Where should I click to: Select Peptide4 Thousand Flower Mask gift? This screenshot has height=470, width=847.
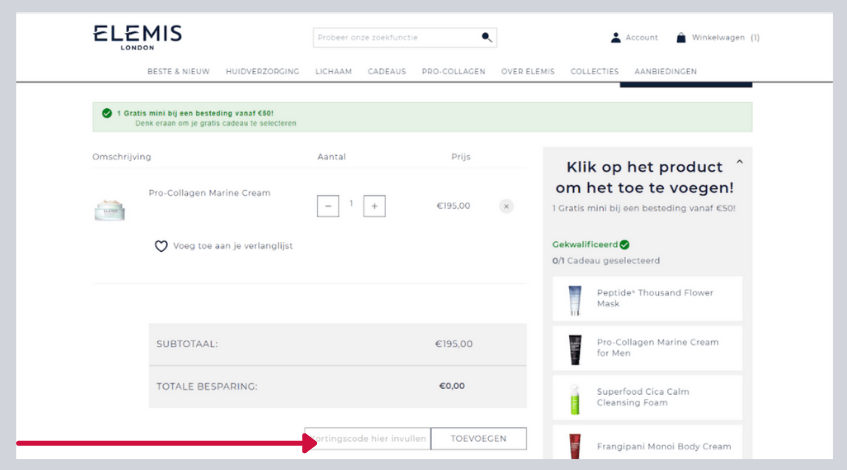647,299
